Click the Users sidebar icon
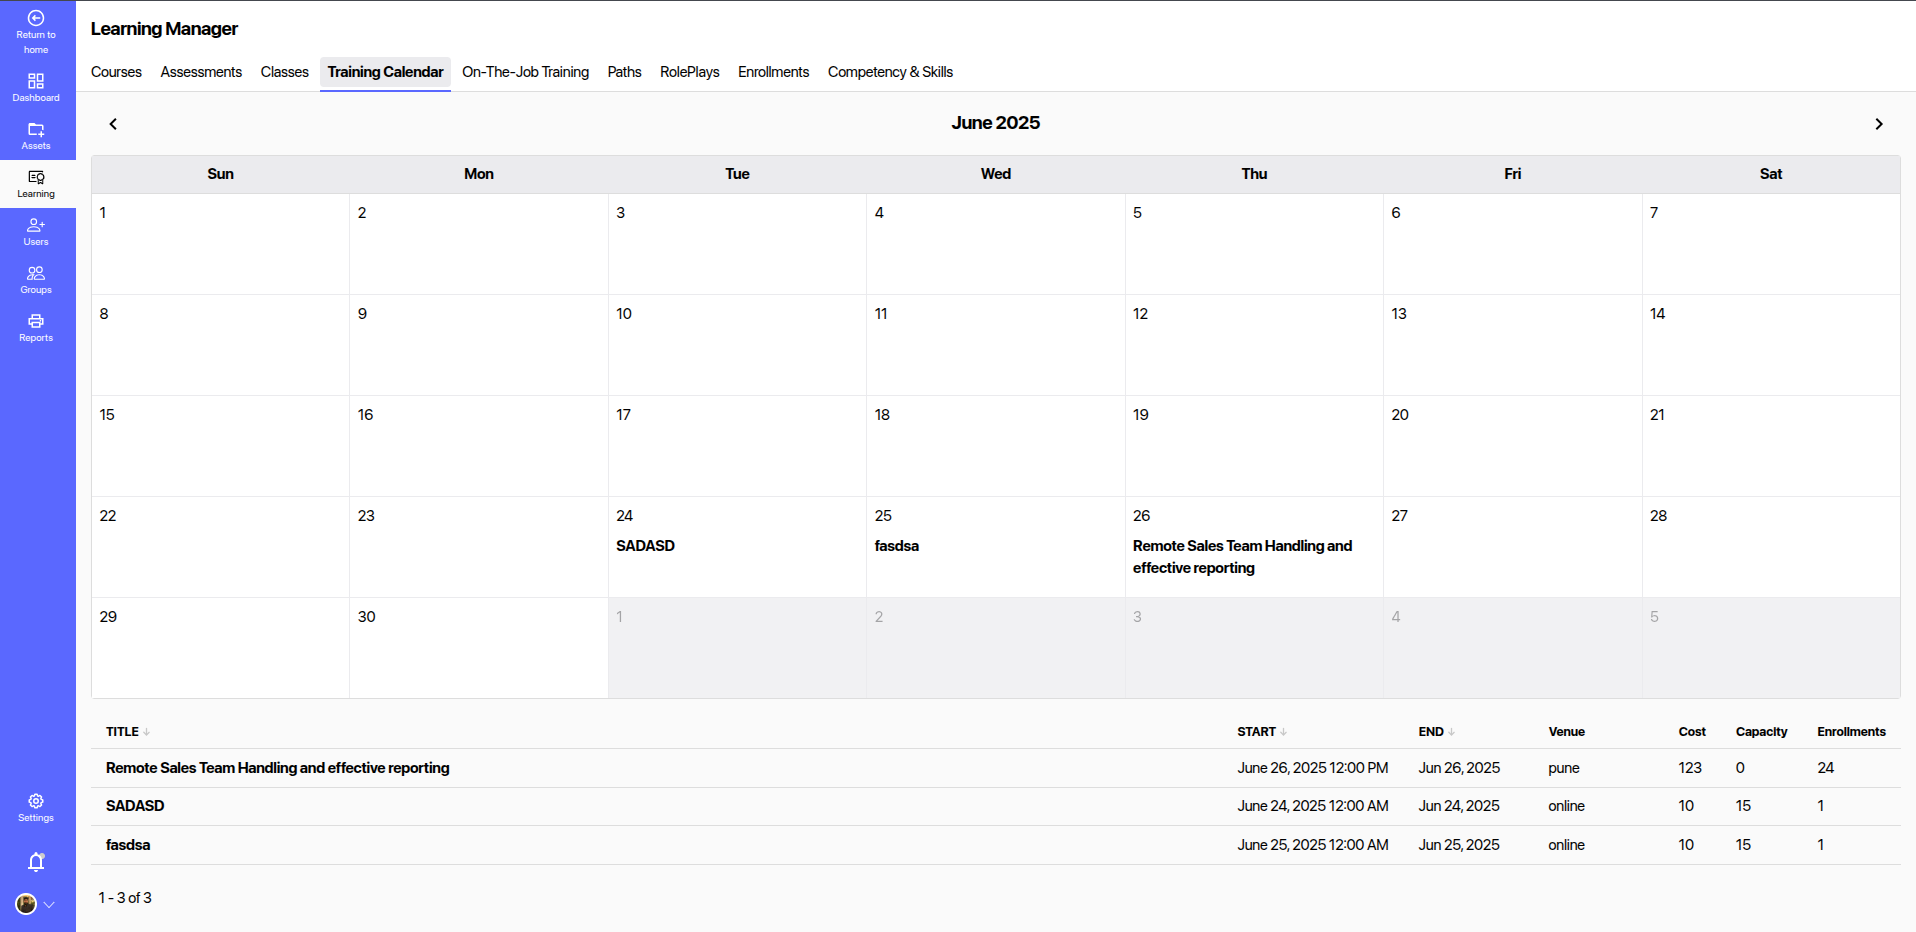The image size is (1916, 932). point(36,231)
